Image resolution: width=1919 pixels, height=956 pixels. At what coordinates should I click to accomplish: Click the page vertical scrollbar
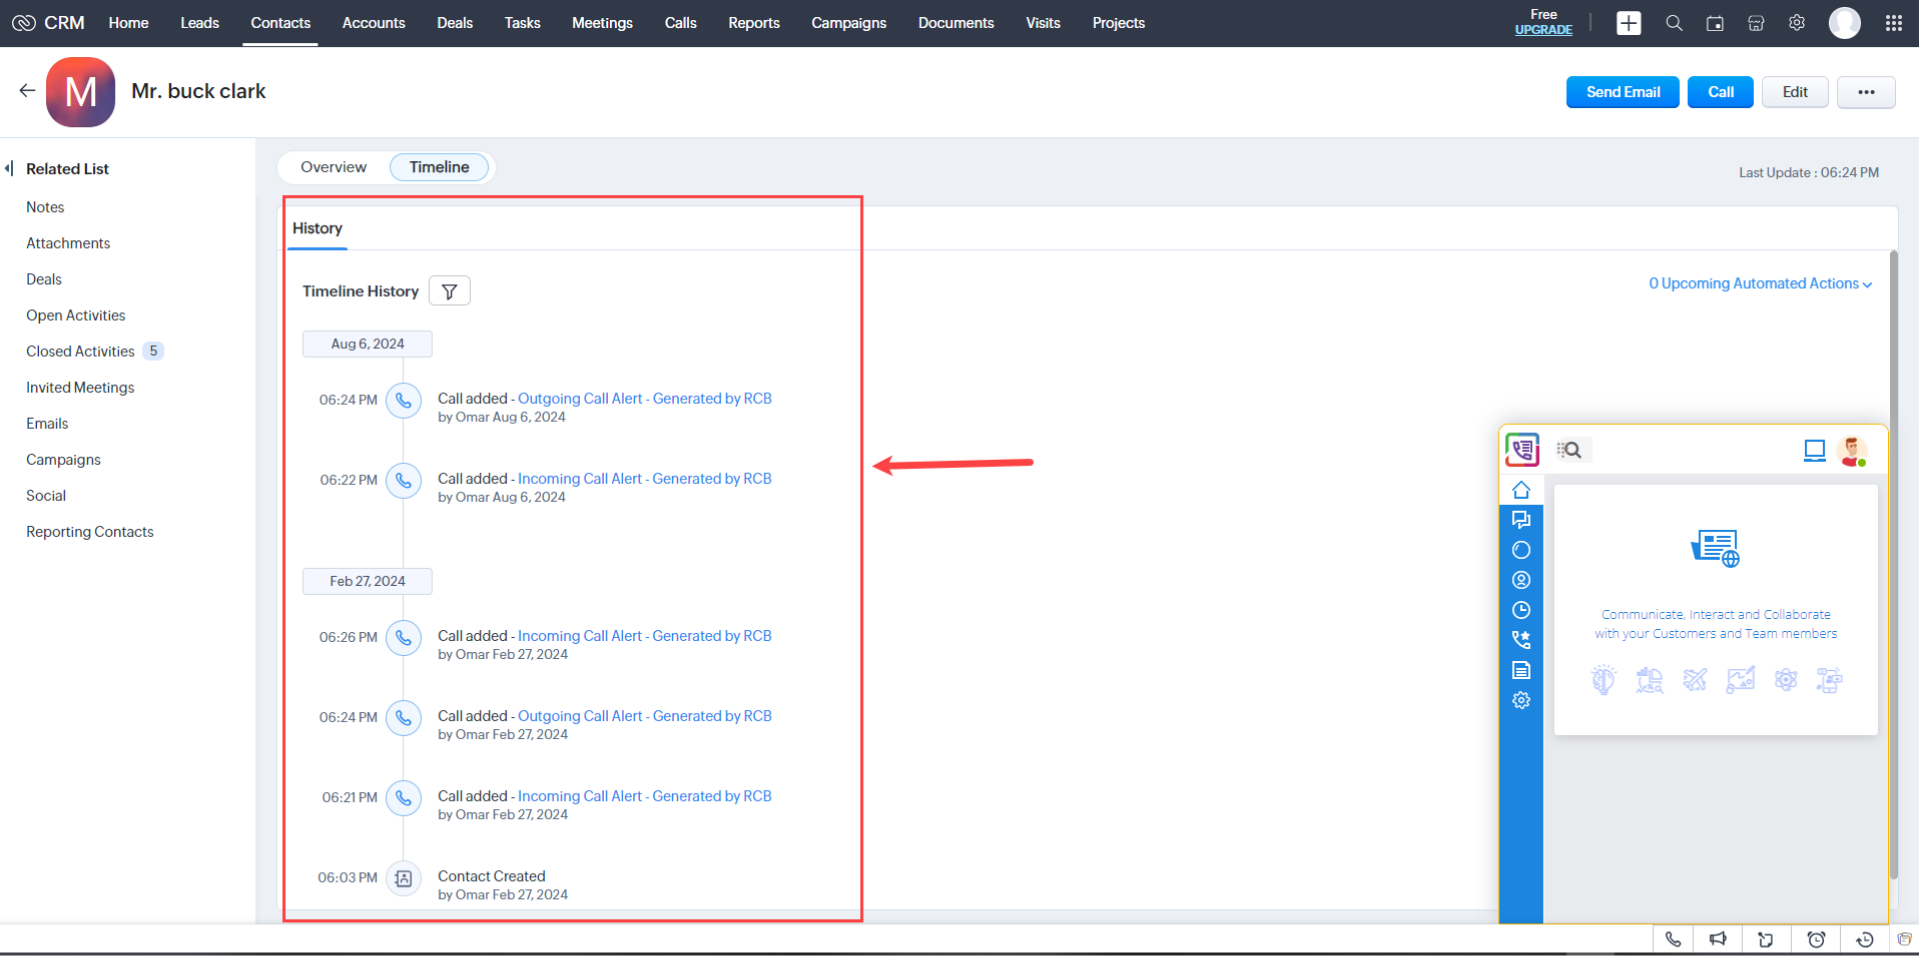(x=1892, y=560)
